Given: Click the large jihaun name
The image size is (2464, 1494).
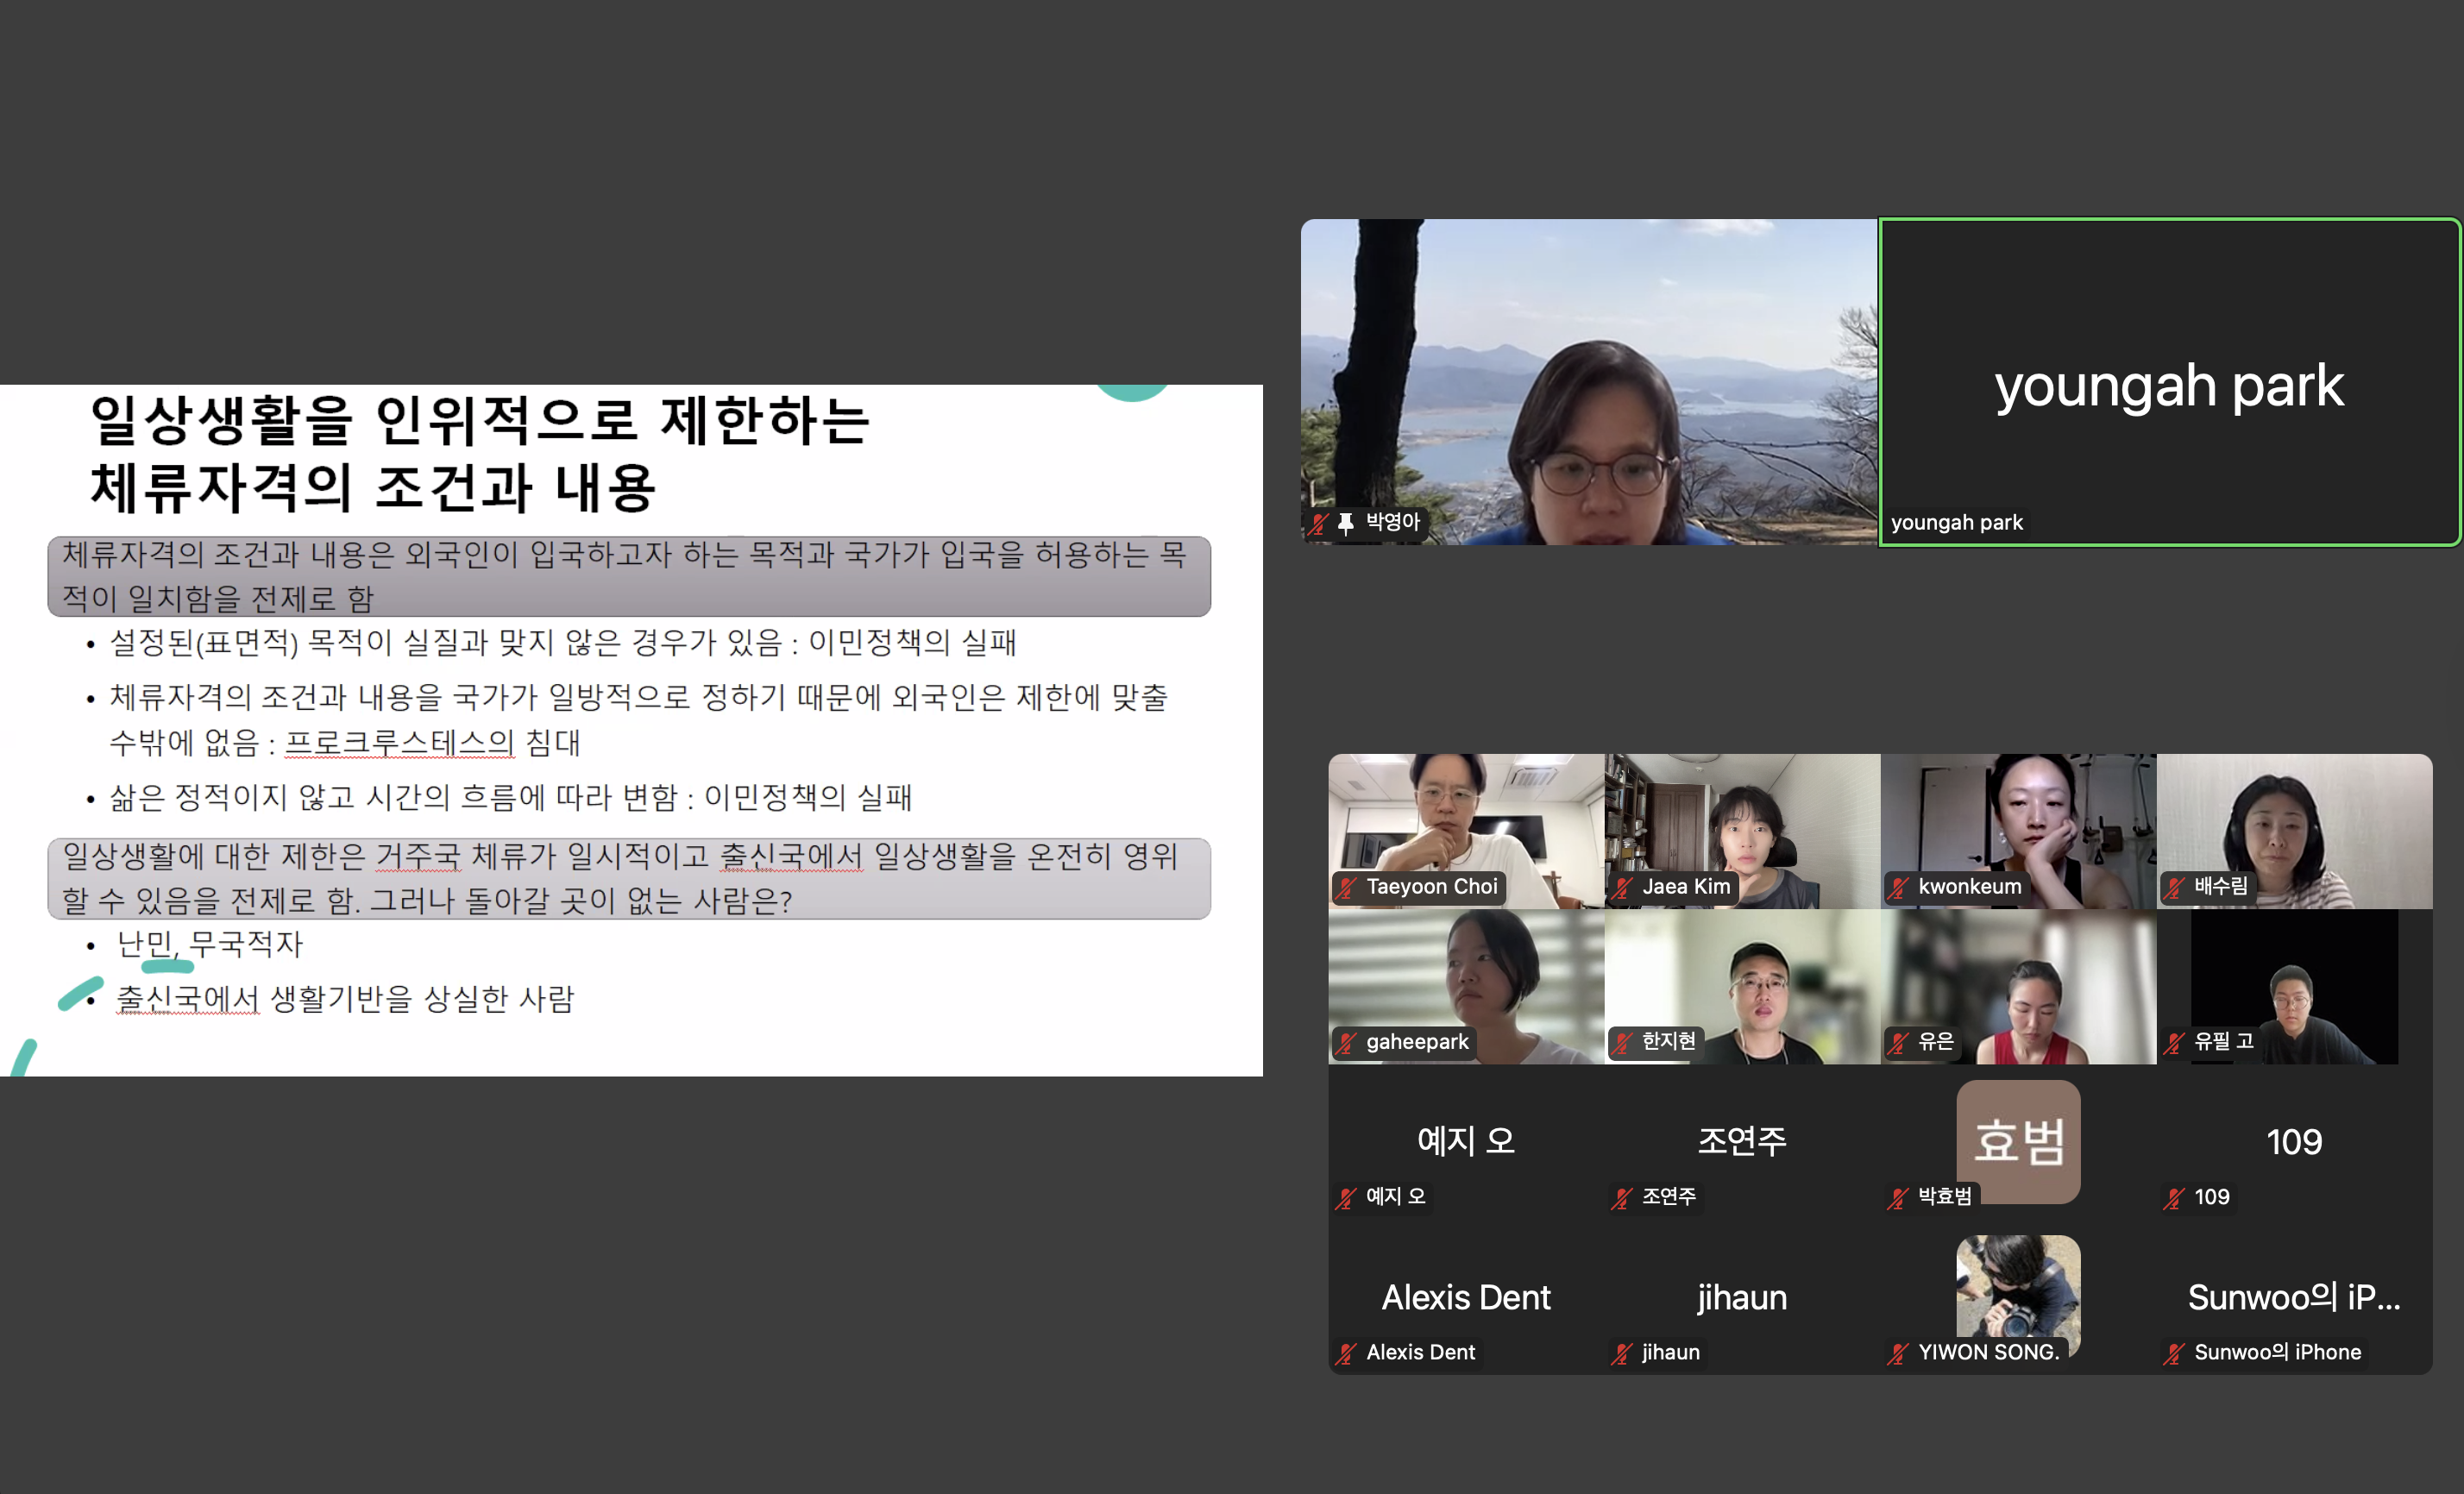Looking at the screenshot, I should (x=1742, y=1298).
